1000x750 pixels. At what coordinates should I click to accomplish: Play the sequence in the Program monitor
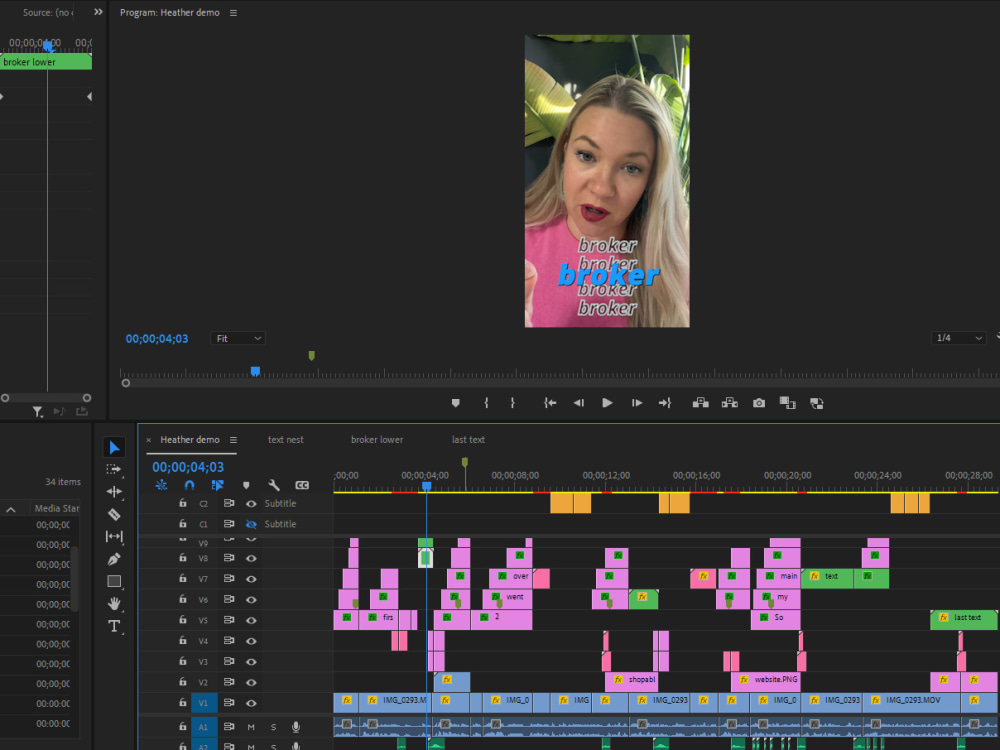[x=609, y=403]
